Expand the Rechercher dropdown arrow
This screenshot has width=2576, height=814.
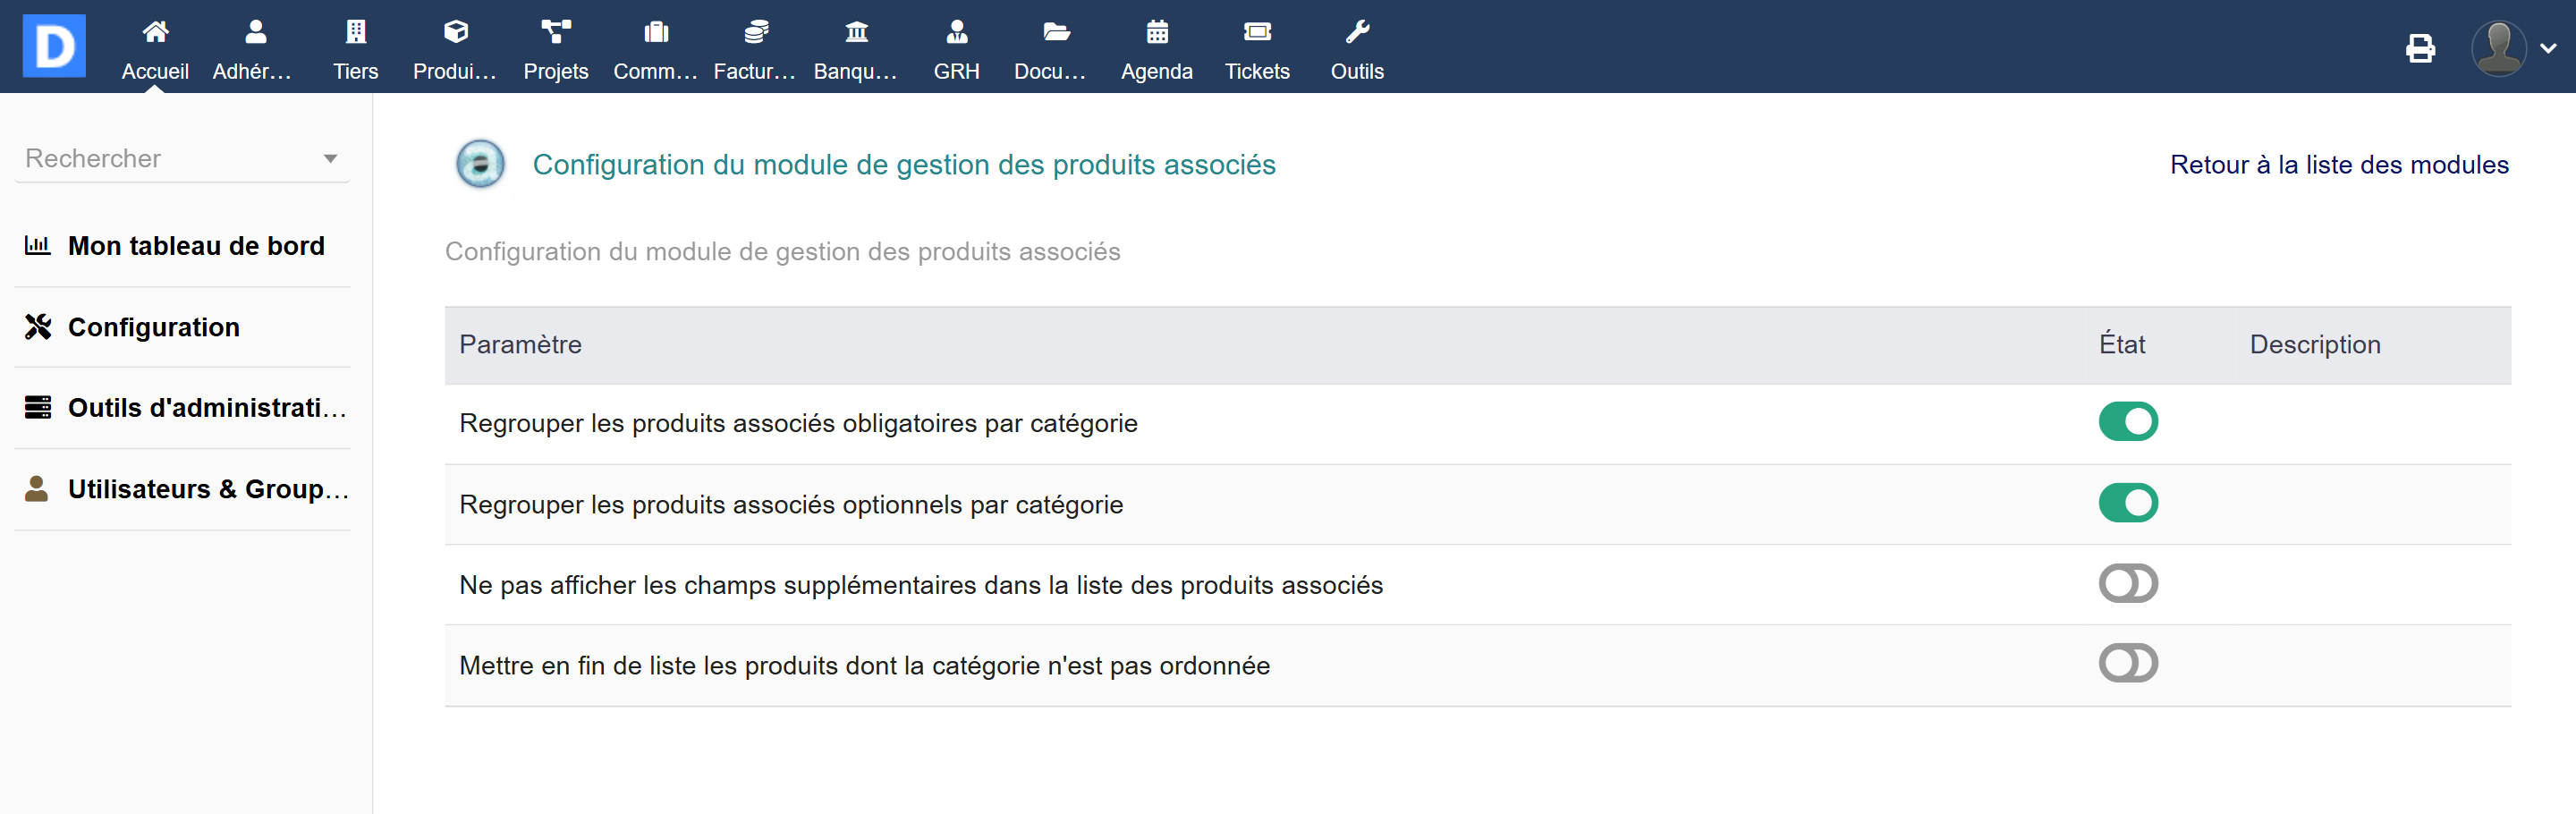pyautogui.click(x=330, y=159)
